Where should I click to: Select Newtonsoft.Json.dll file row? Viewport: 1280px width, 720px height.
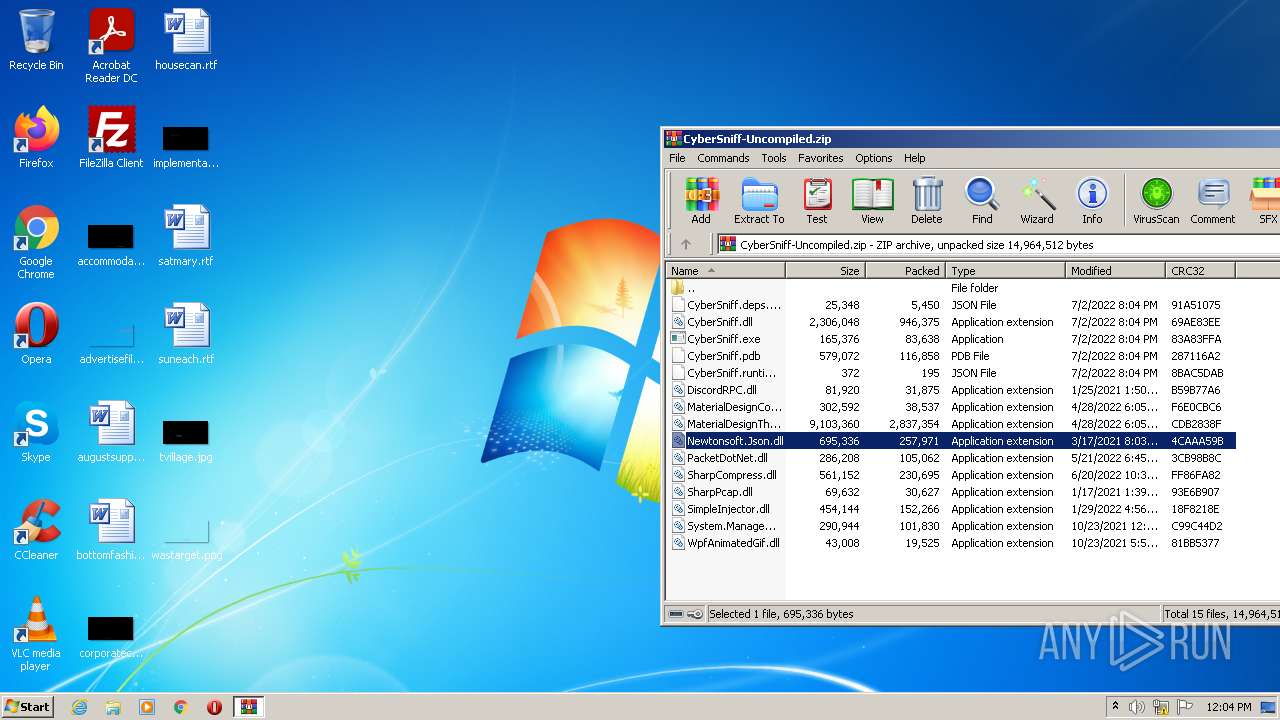pos(952,441)
